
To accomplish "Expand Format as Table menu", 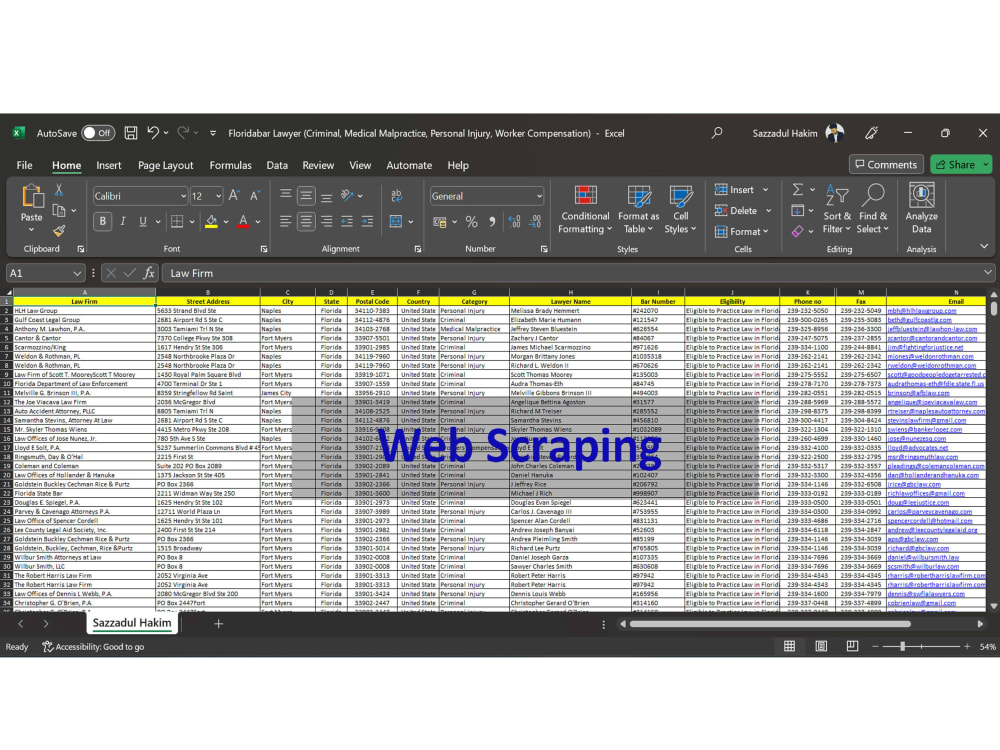I will [638, 209].
